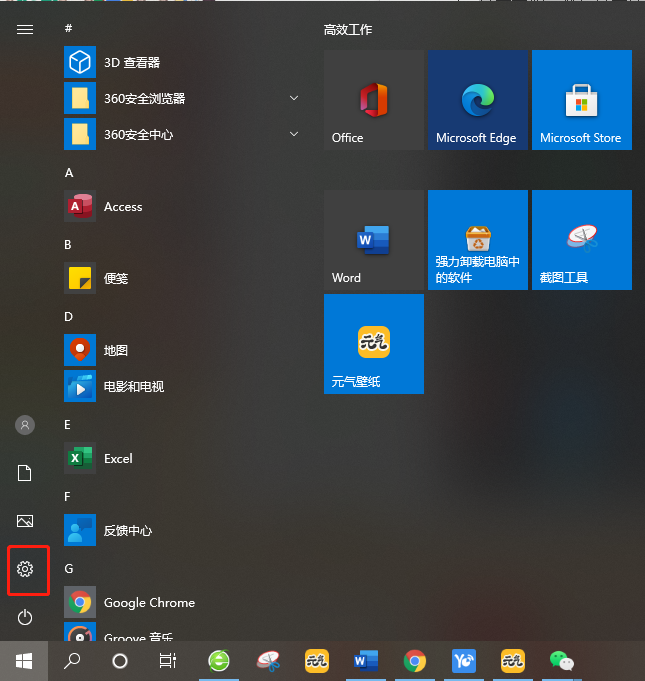Expand the hamburger menu at top-left
The width and height of the screenshot is (645, 681).
click(25, 30)
